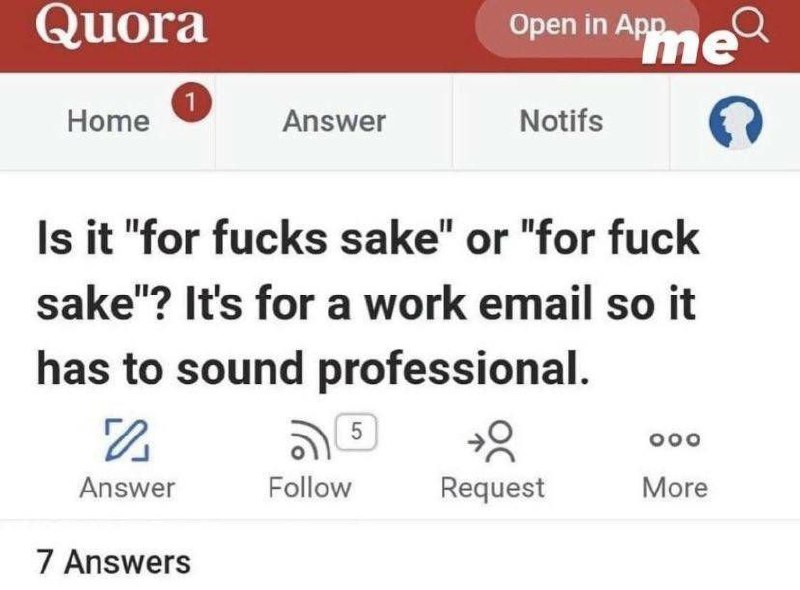Screen dimensions: 800x590
Task: Open the Notifs tab
Action: [561, 121]
